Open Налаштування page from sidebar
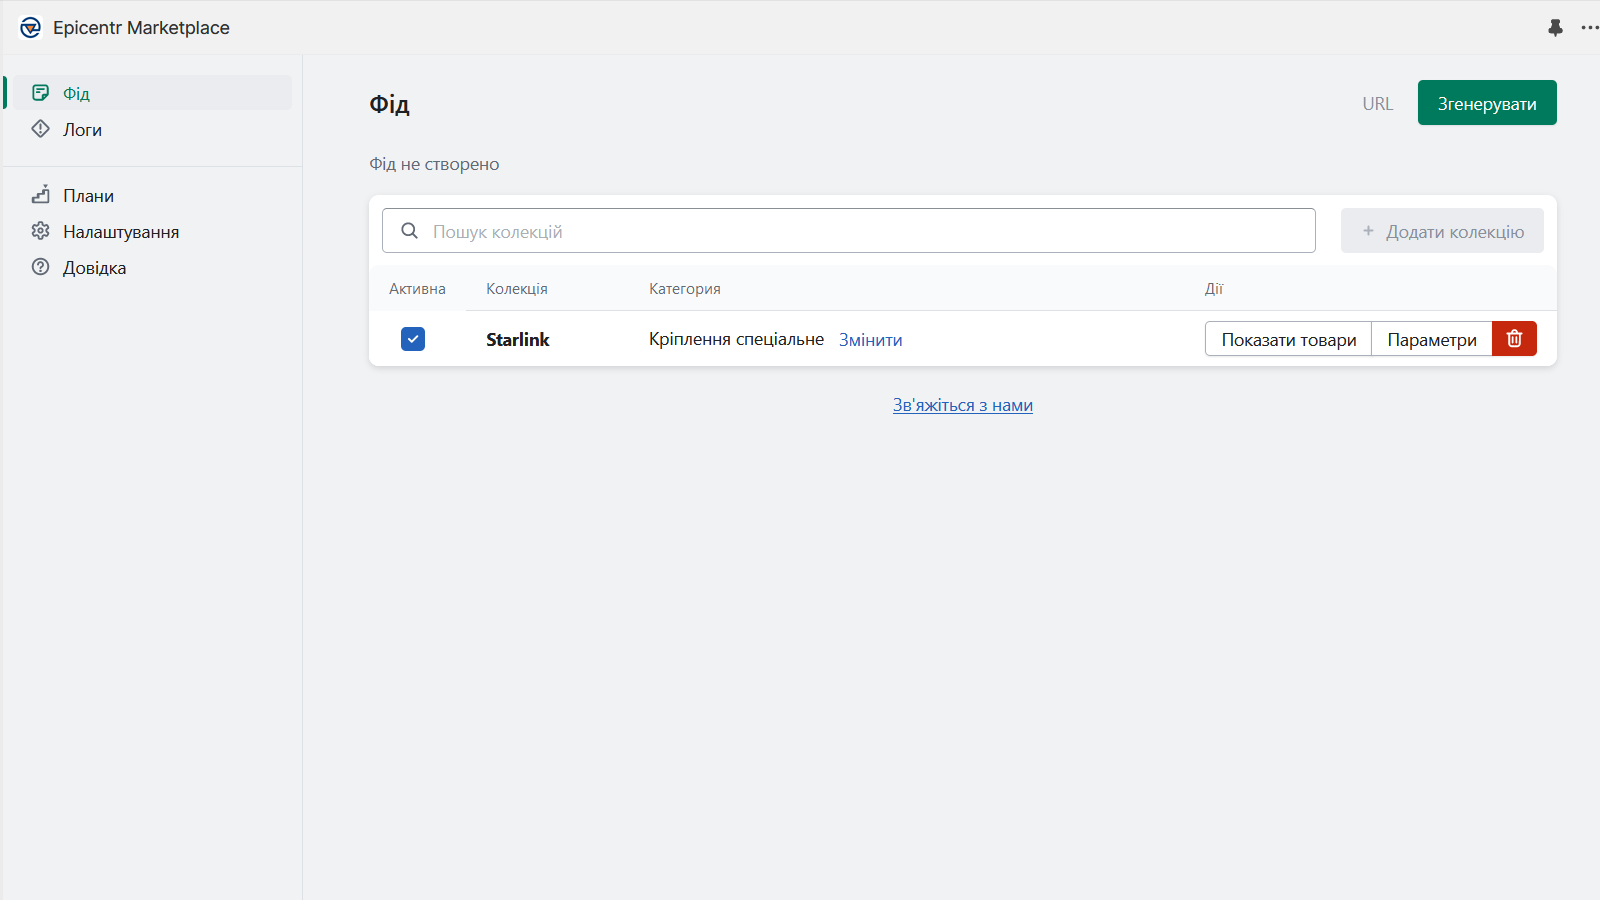The image size is (1600, 900). tap(121, 232)
